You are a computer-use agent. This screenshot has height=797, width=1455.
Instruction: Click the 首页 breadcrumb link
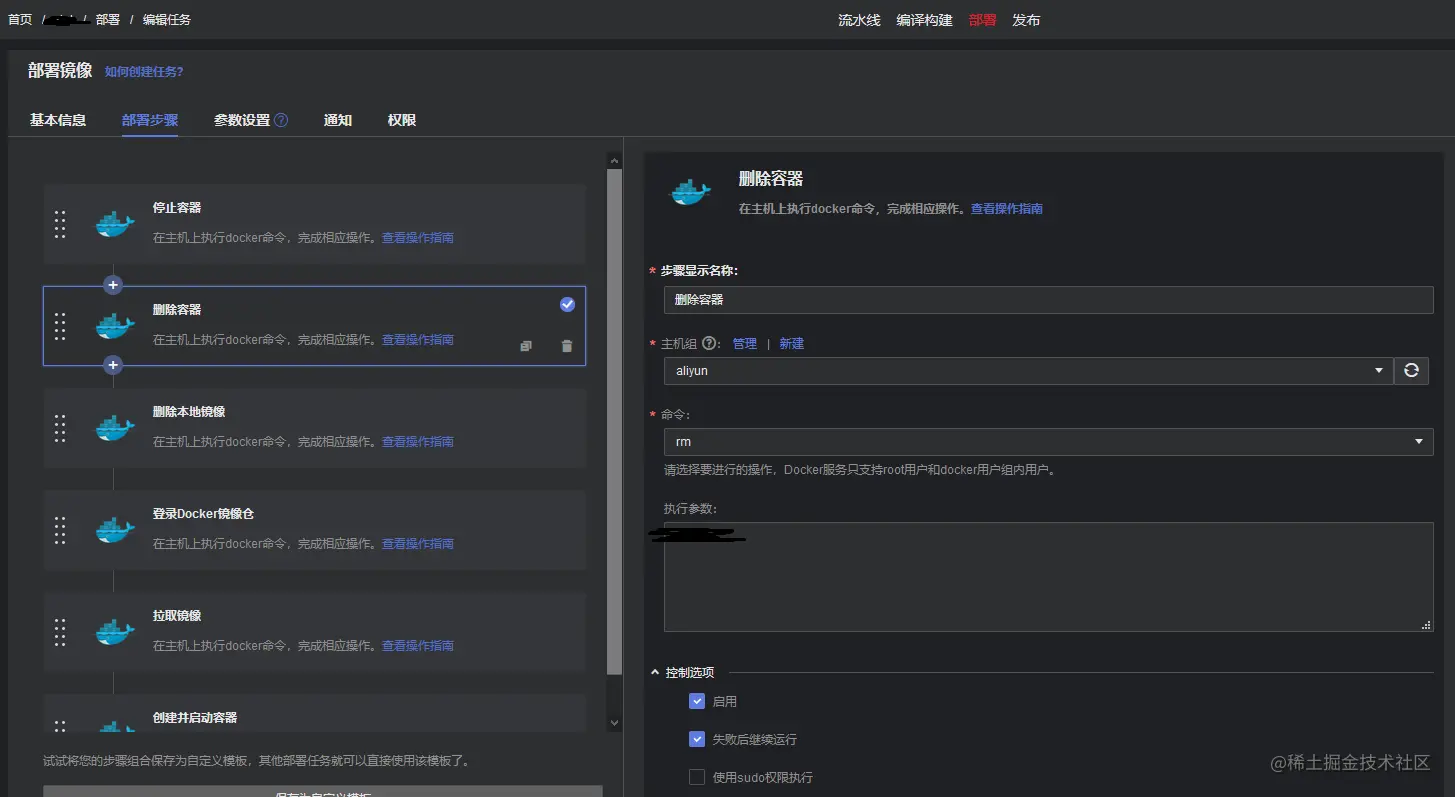pyautogui.click(x=20, y=20)
